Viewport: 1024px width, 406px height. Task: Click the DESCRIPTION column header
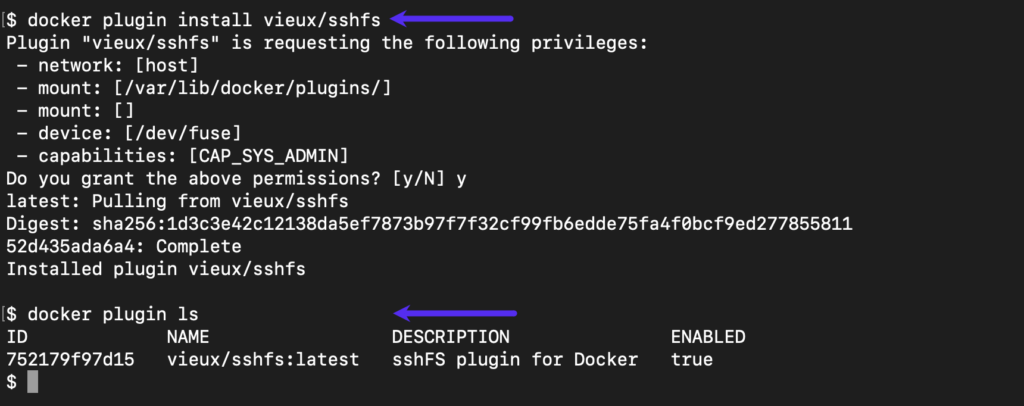coord(450,337)
